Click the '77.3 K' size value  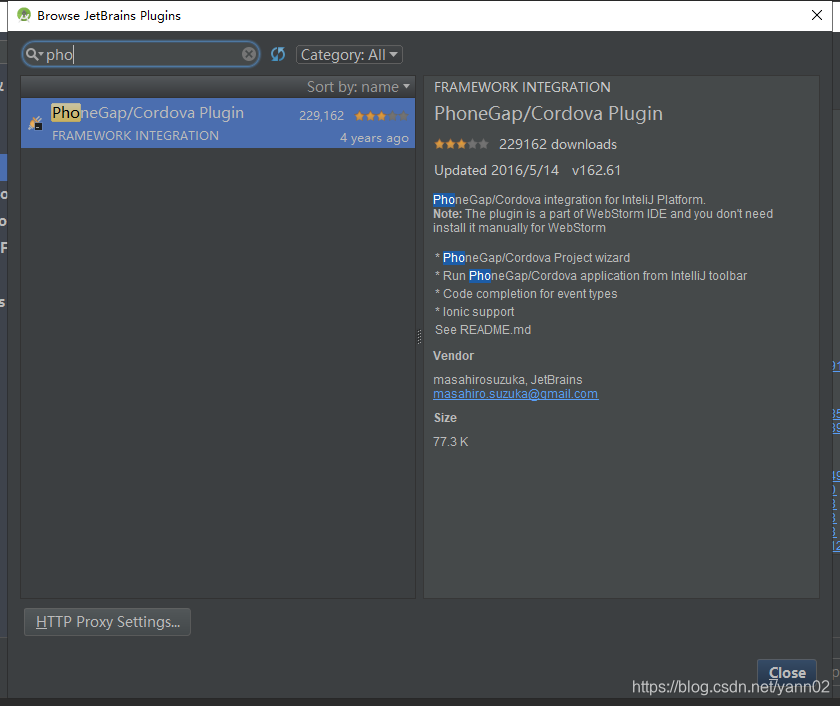tap(451, 442)
